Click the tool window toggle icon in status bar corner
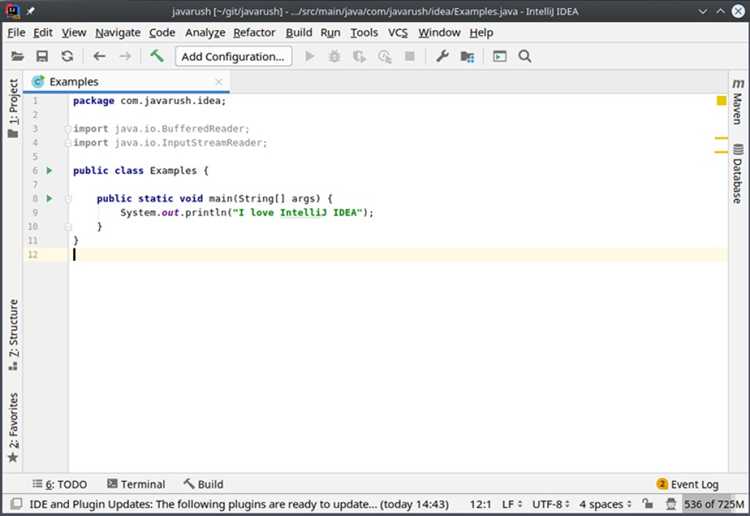This screenshot has width=750, height=516. tap(16, 504)
